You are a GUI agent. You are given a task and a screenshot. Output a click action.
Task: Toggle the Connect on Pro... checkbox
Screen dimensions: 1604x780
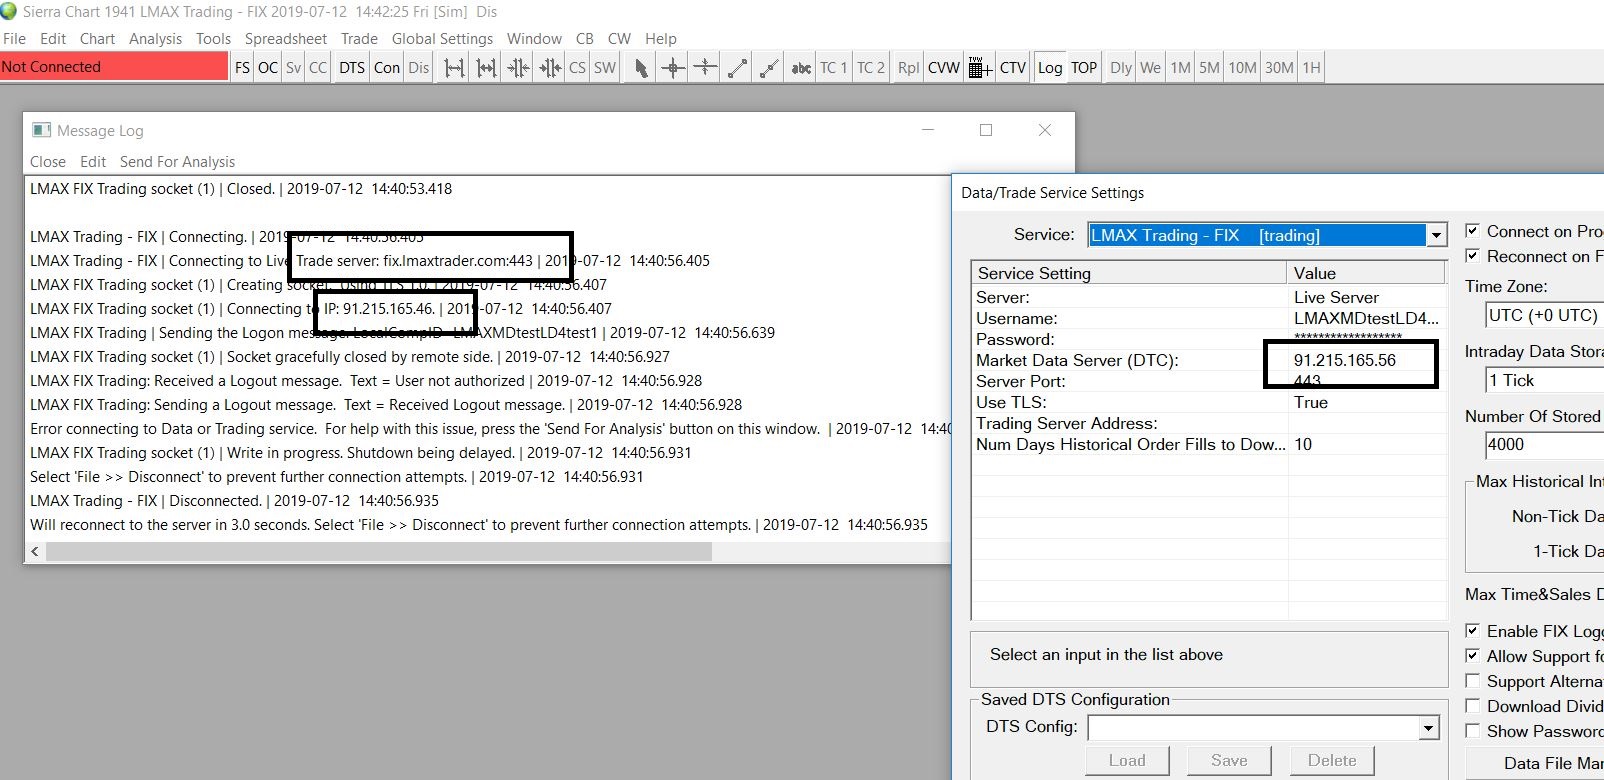coord(1472,231)
